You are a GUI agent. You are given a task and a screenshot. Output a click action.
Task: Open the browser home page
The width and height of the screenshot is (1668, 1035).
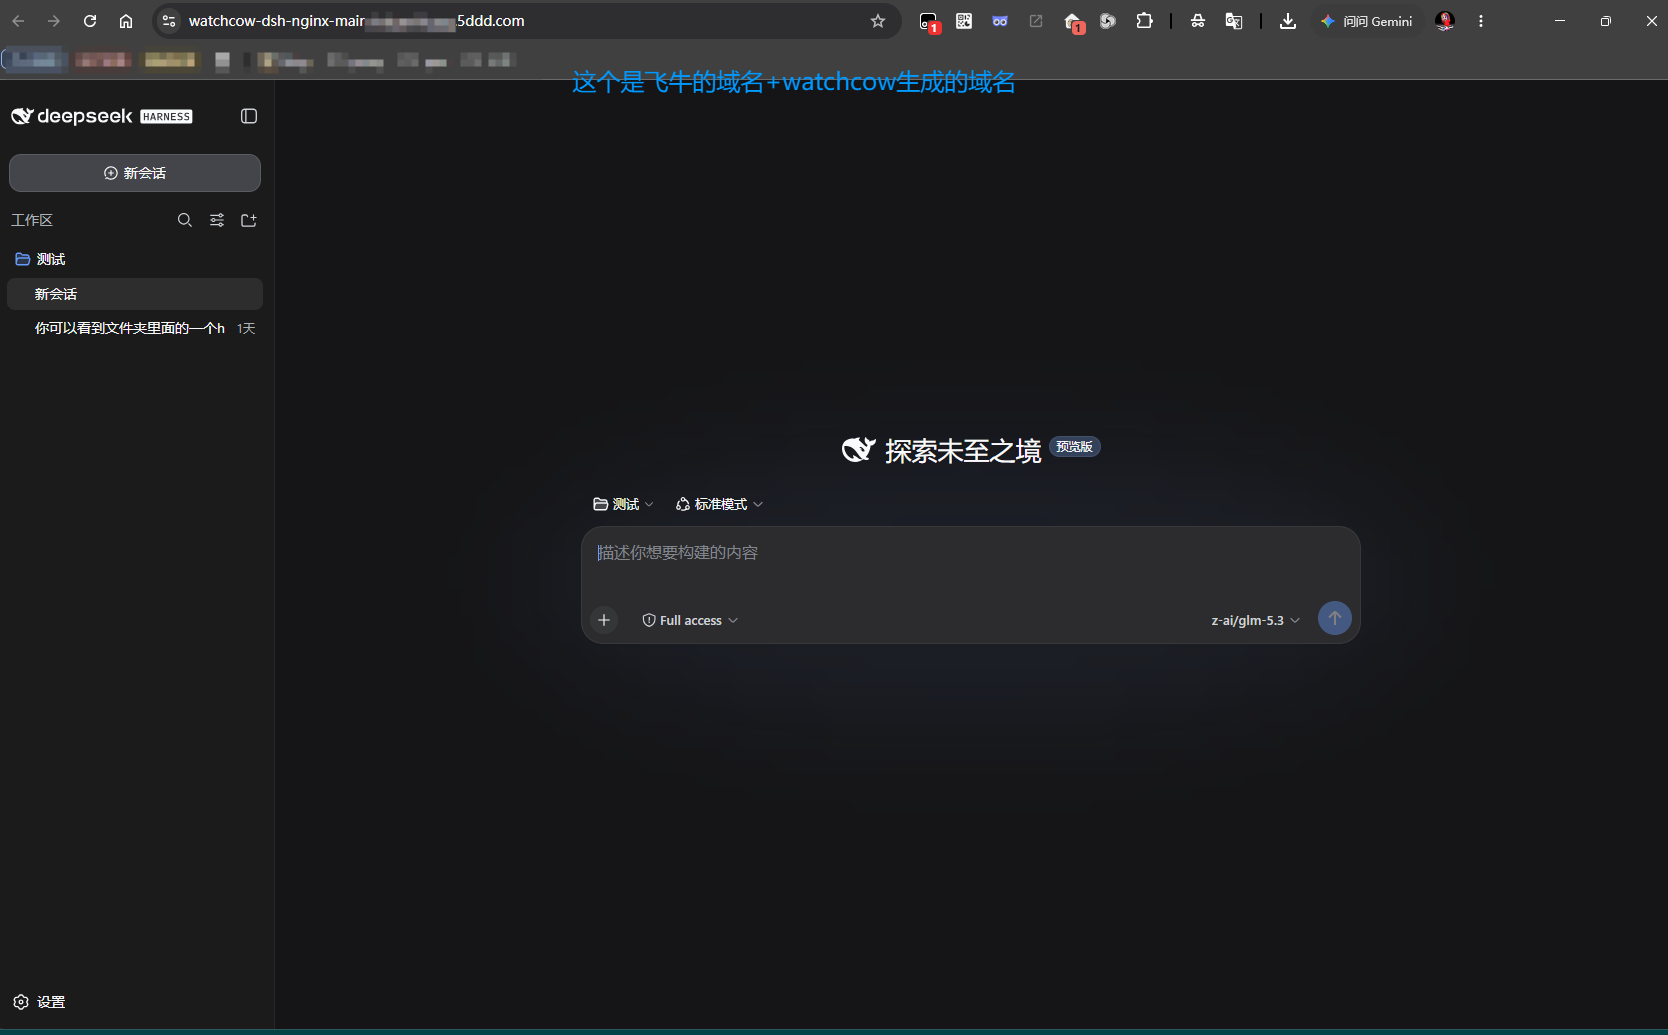[x=126, y=21]
